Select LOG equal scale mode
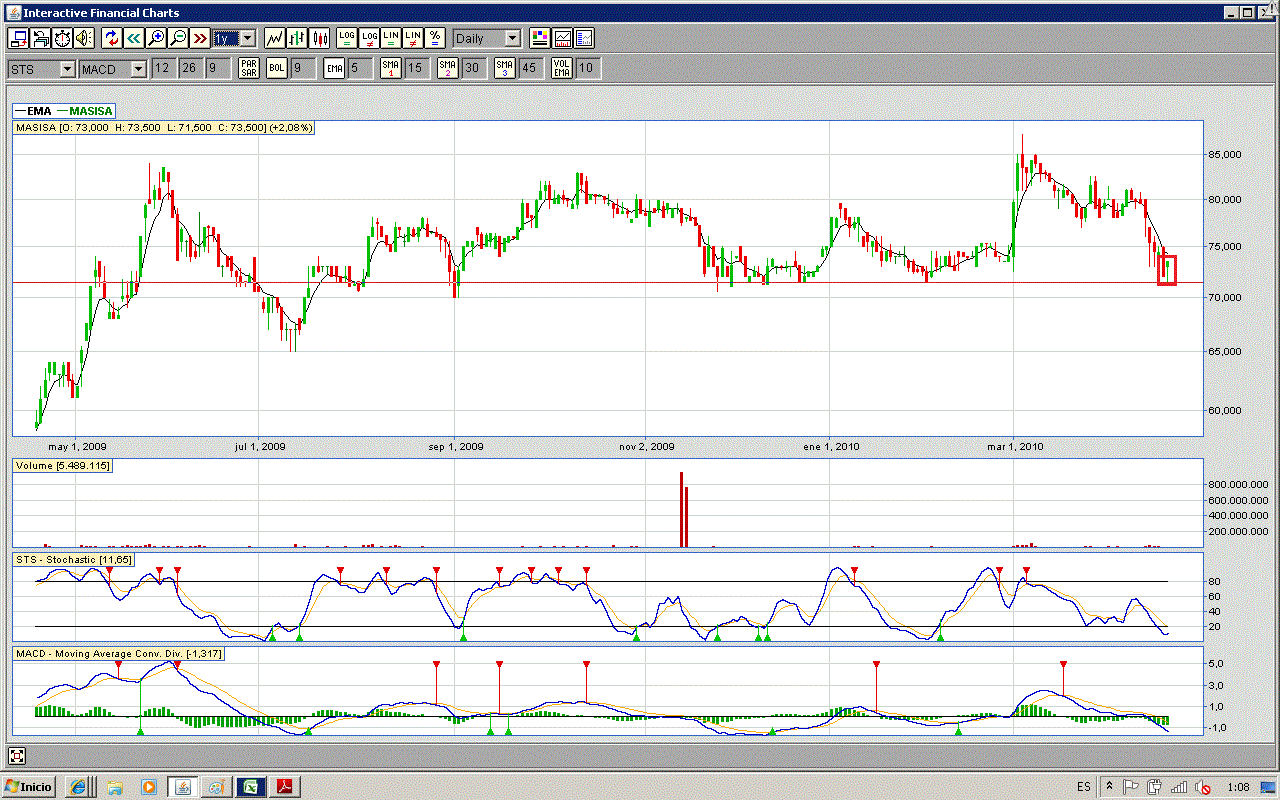 tap(347, 38)
